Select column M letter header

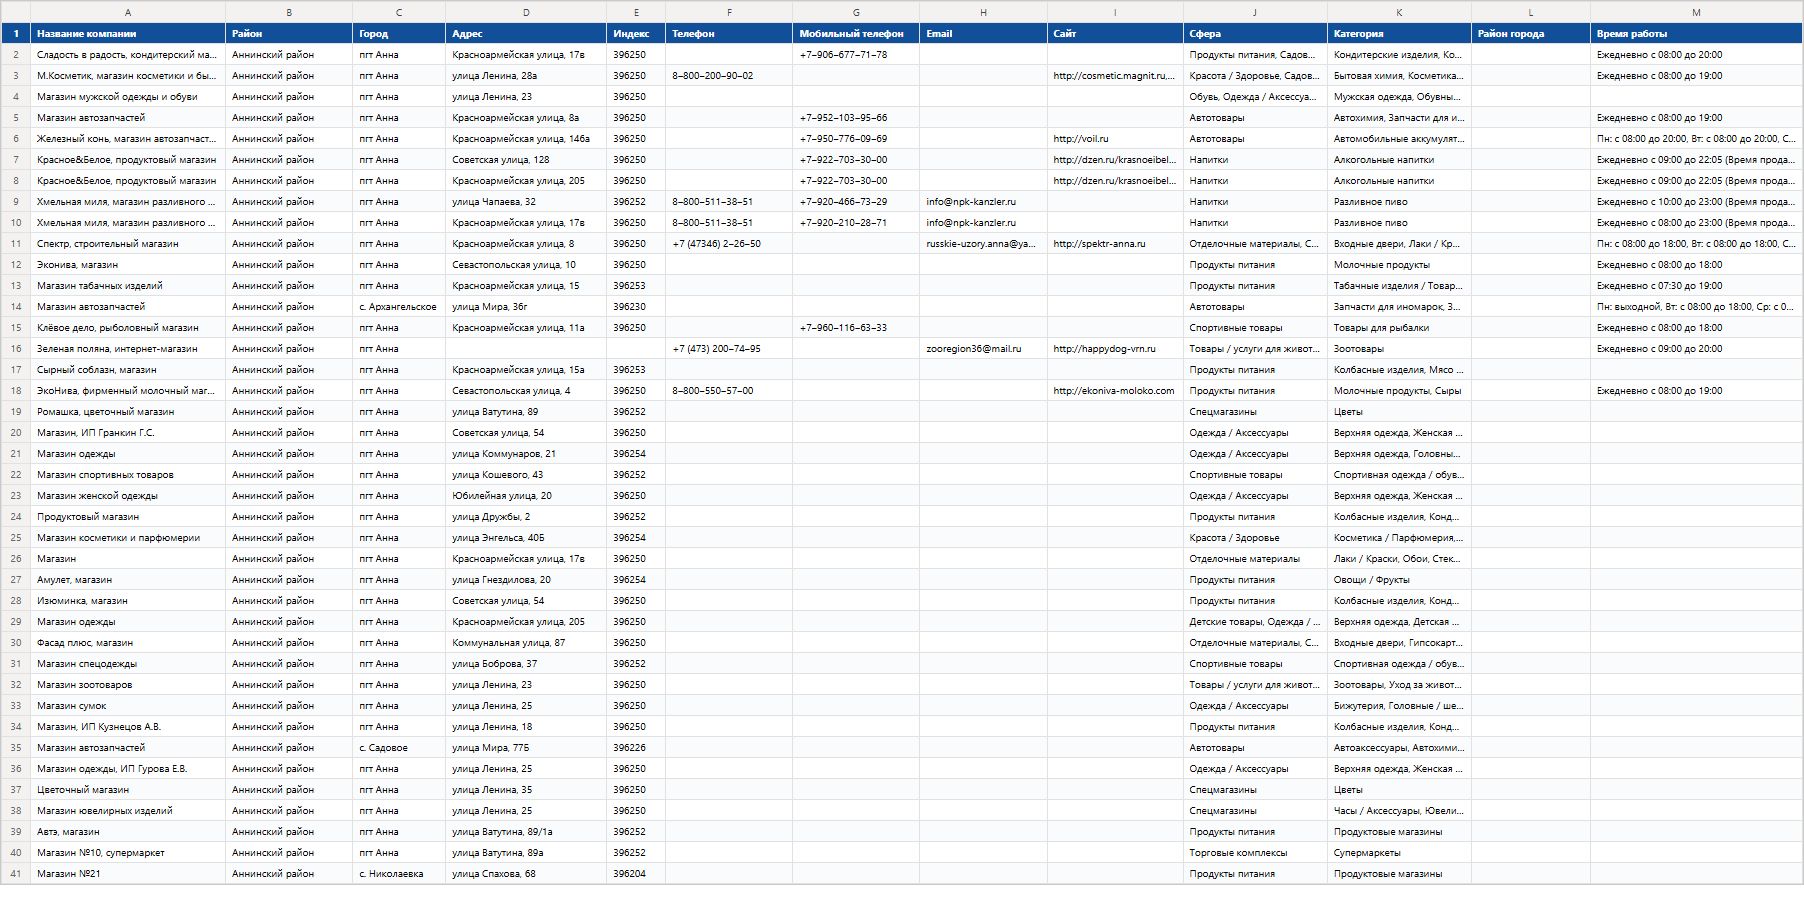click(1696, 12)
